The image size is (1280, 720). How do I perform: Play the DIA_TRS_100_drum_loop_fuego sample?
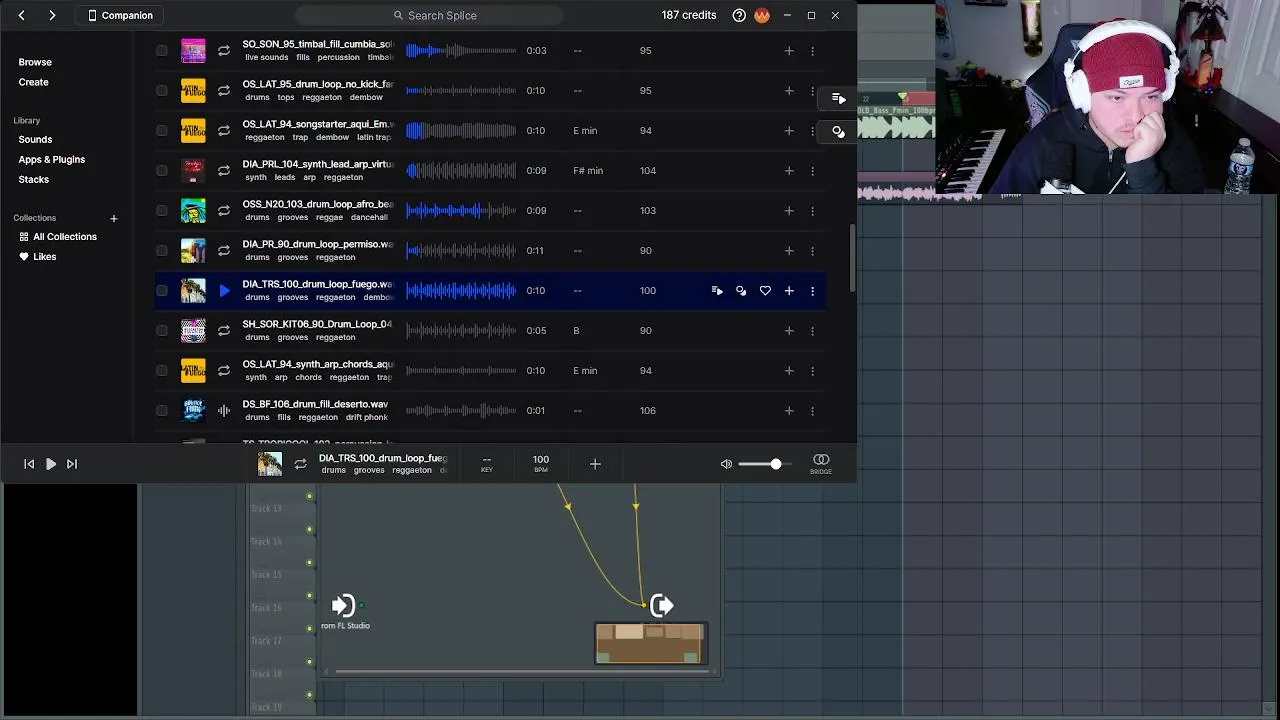coord(224,291)
